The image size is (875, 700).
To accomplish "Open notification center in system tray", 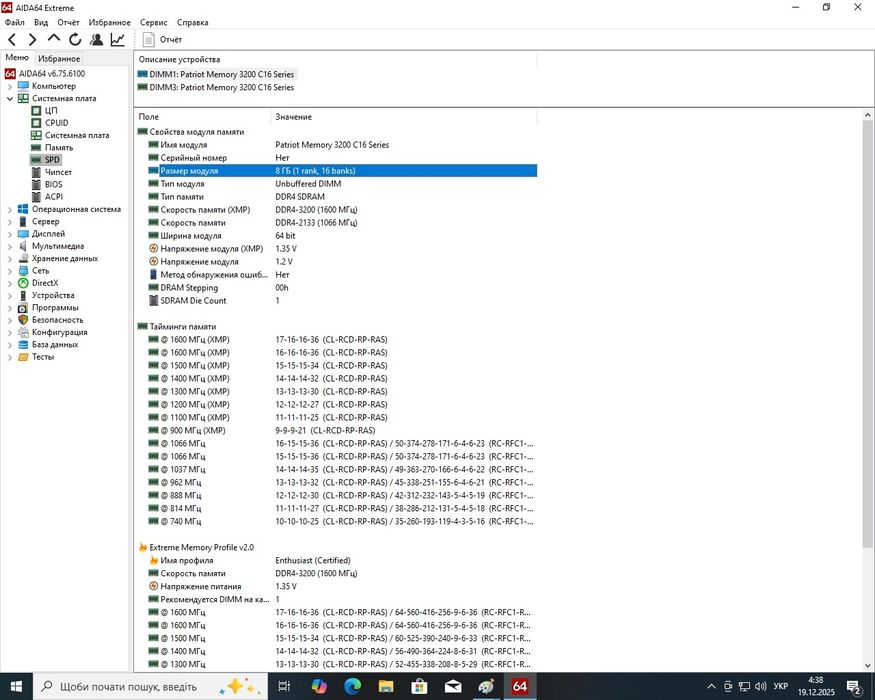I will 854,687.
